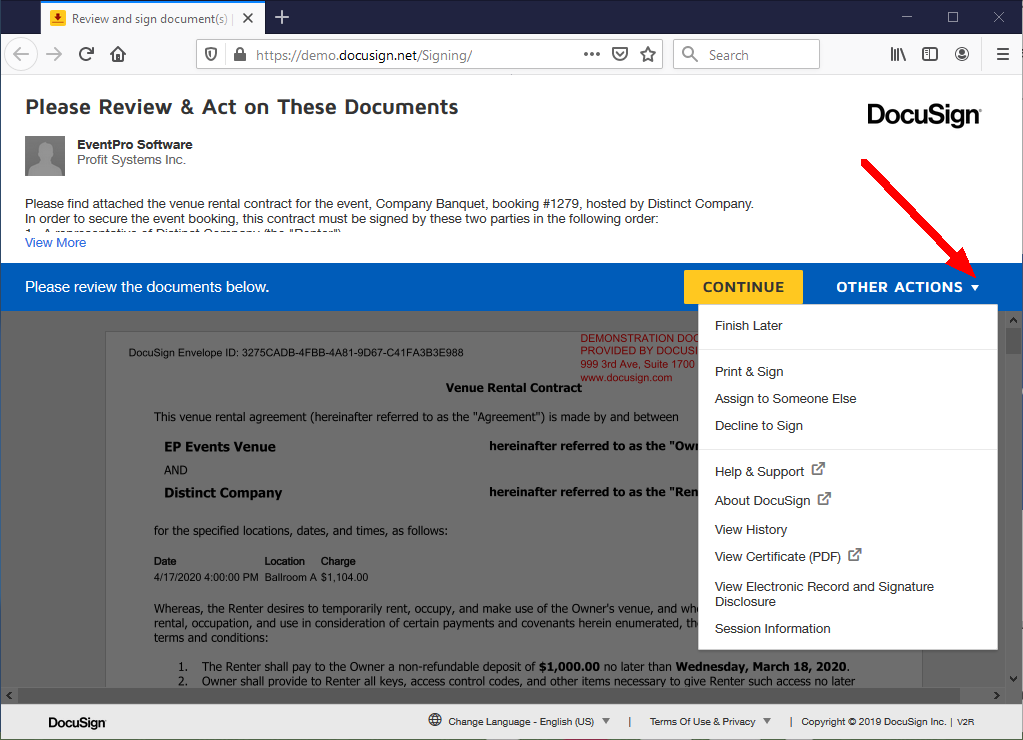Click the Copyright © 2019 DocuSign Inc. text
The width and height of the screenshot is (1023, 740).
[874, 721]
